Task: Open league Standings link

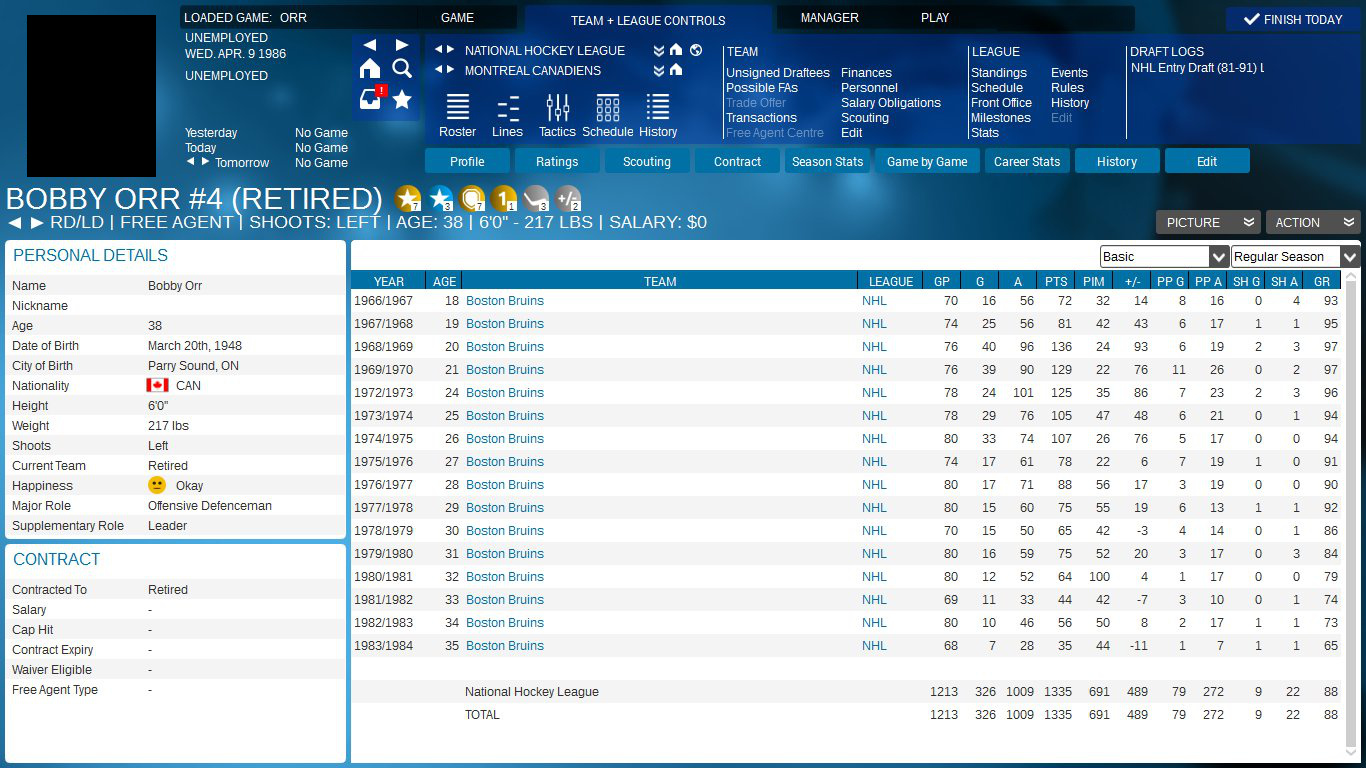Action: tap(999, 73)
